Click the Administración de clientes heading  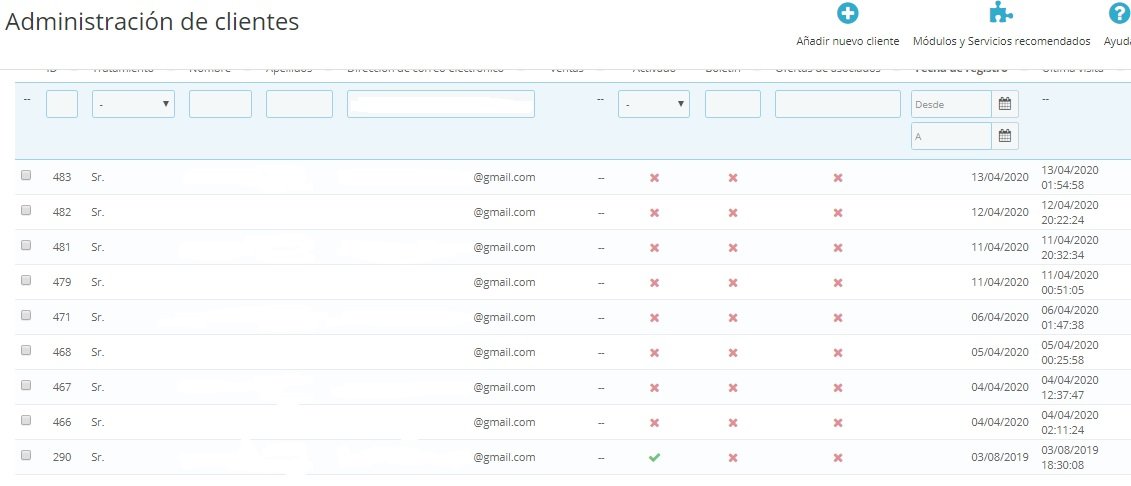[152, 22]
